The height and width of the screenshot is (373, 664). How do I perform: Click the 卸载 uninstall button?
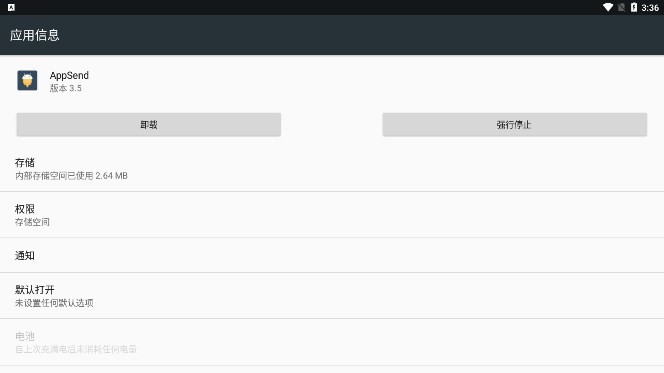(x=149, y=124)
